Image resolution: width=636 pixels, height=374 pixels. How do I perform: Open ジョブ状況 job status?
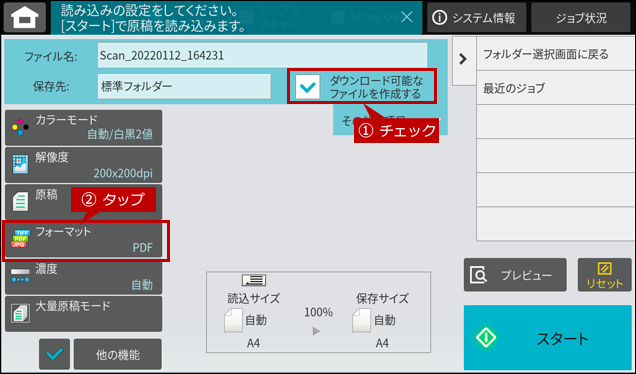[x=581, y=17]
